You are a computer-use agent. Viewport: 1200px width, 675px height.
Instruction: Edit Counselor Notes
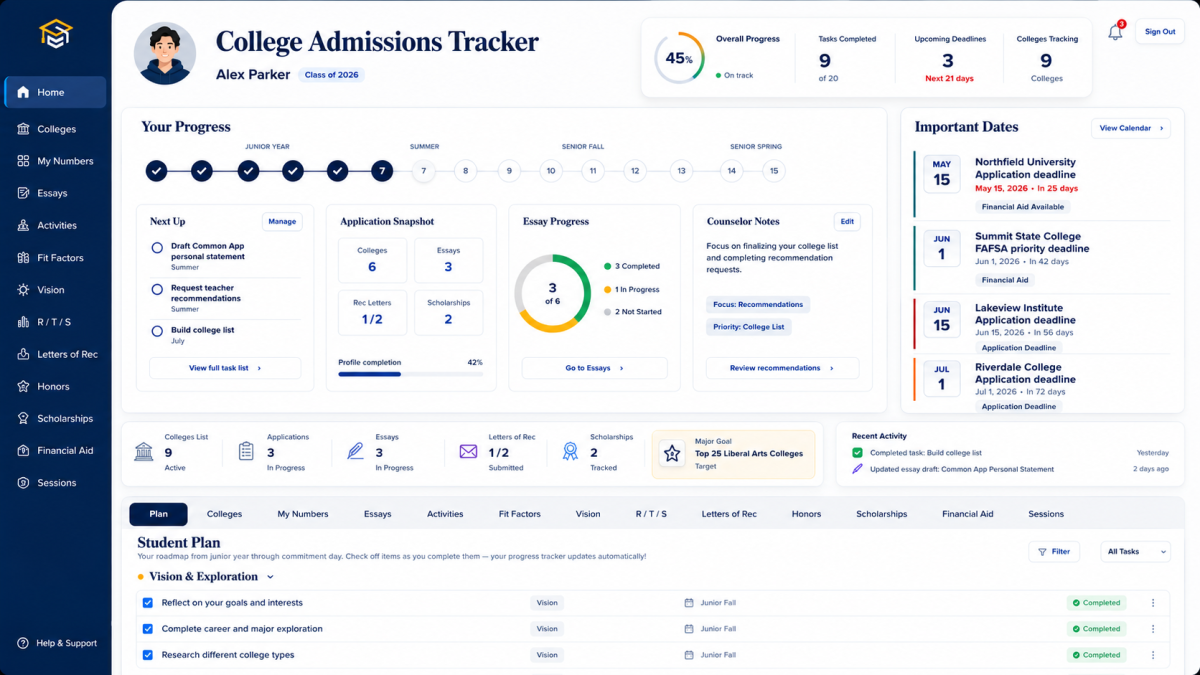tap(847, 221)
